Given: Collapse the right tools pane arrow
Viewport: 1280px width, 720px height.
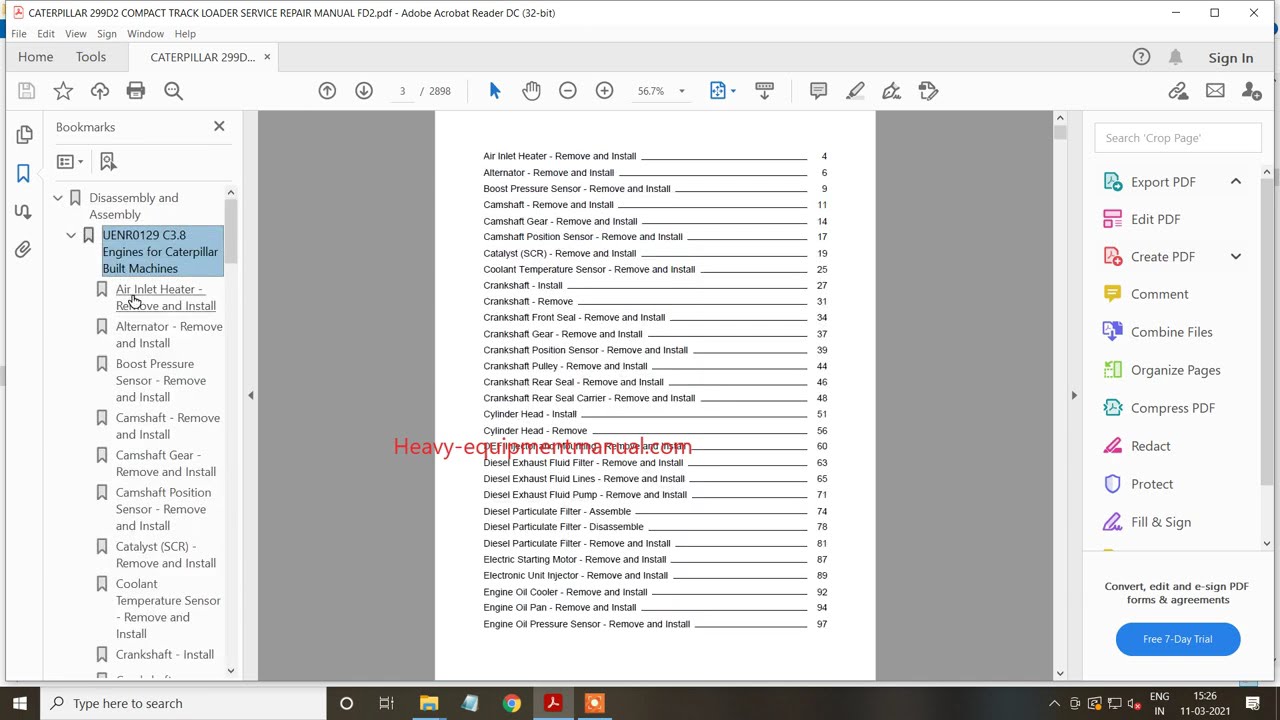Looking at the screenshot, I should pyautogui.click(x=1074, y=396).
